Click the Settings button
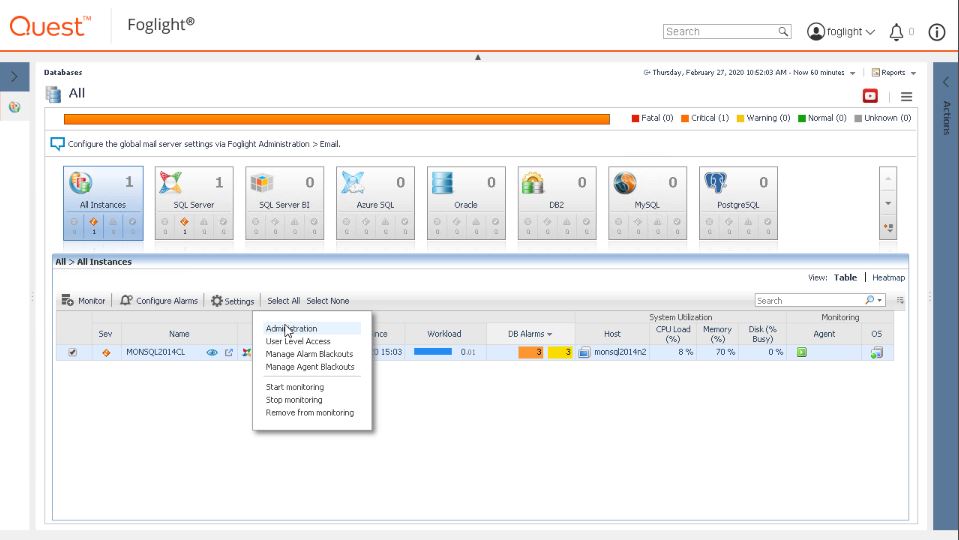The image size is (959, 540). 232,301
